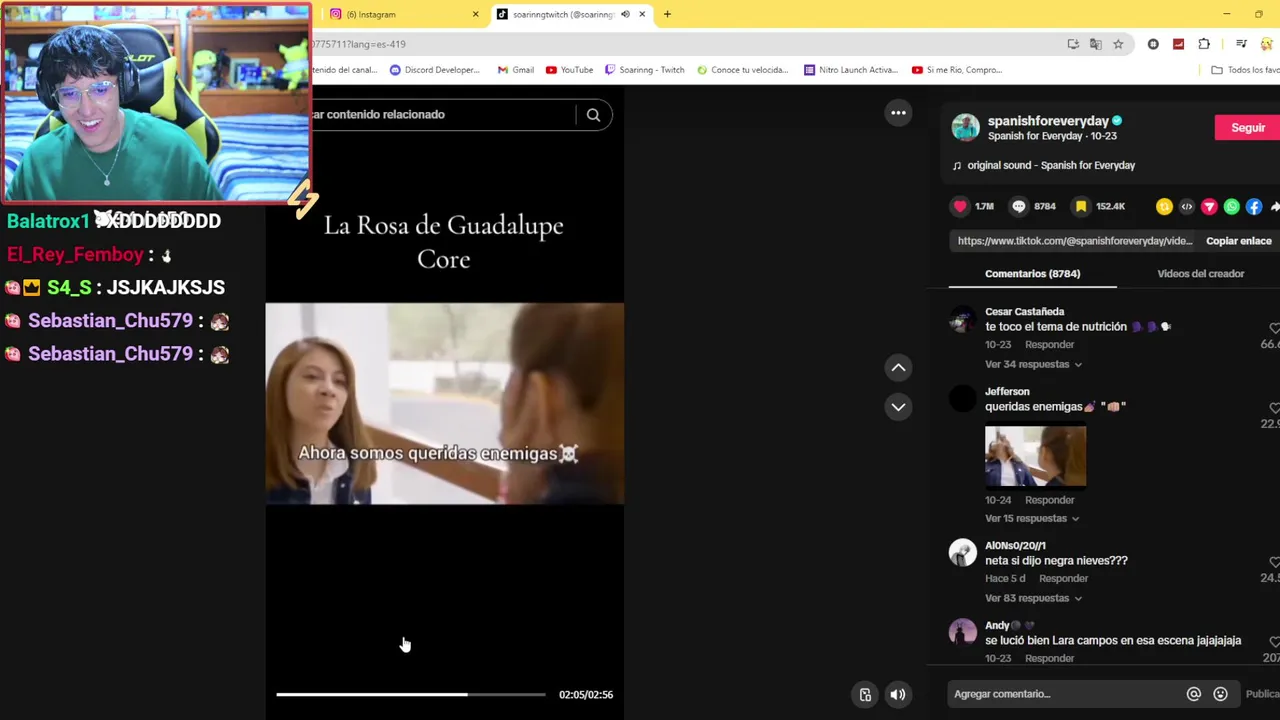Mute the tab using the speaker icon

[x=625, y=14]
